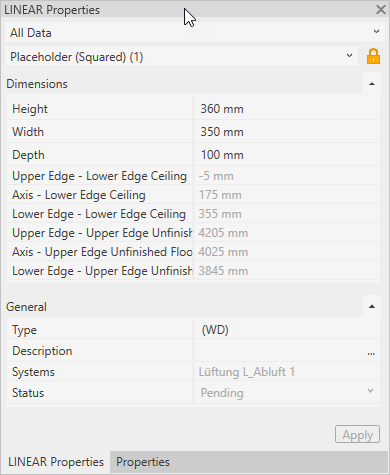
Task: Select the Axis - Lower Edge Ceiling row
Action: (x=193, y=195)
